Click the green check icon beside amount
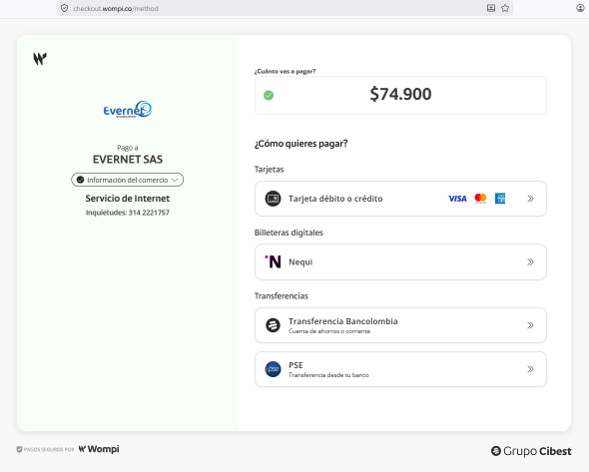The height and width of the screenshot is (472, 589). tap(268, 95)
